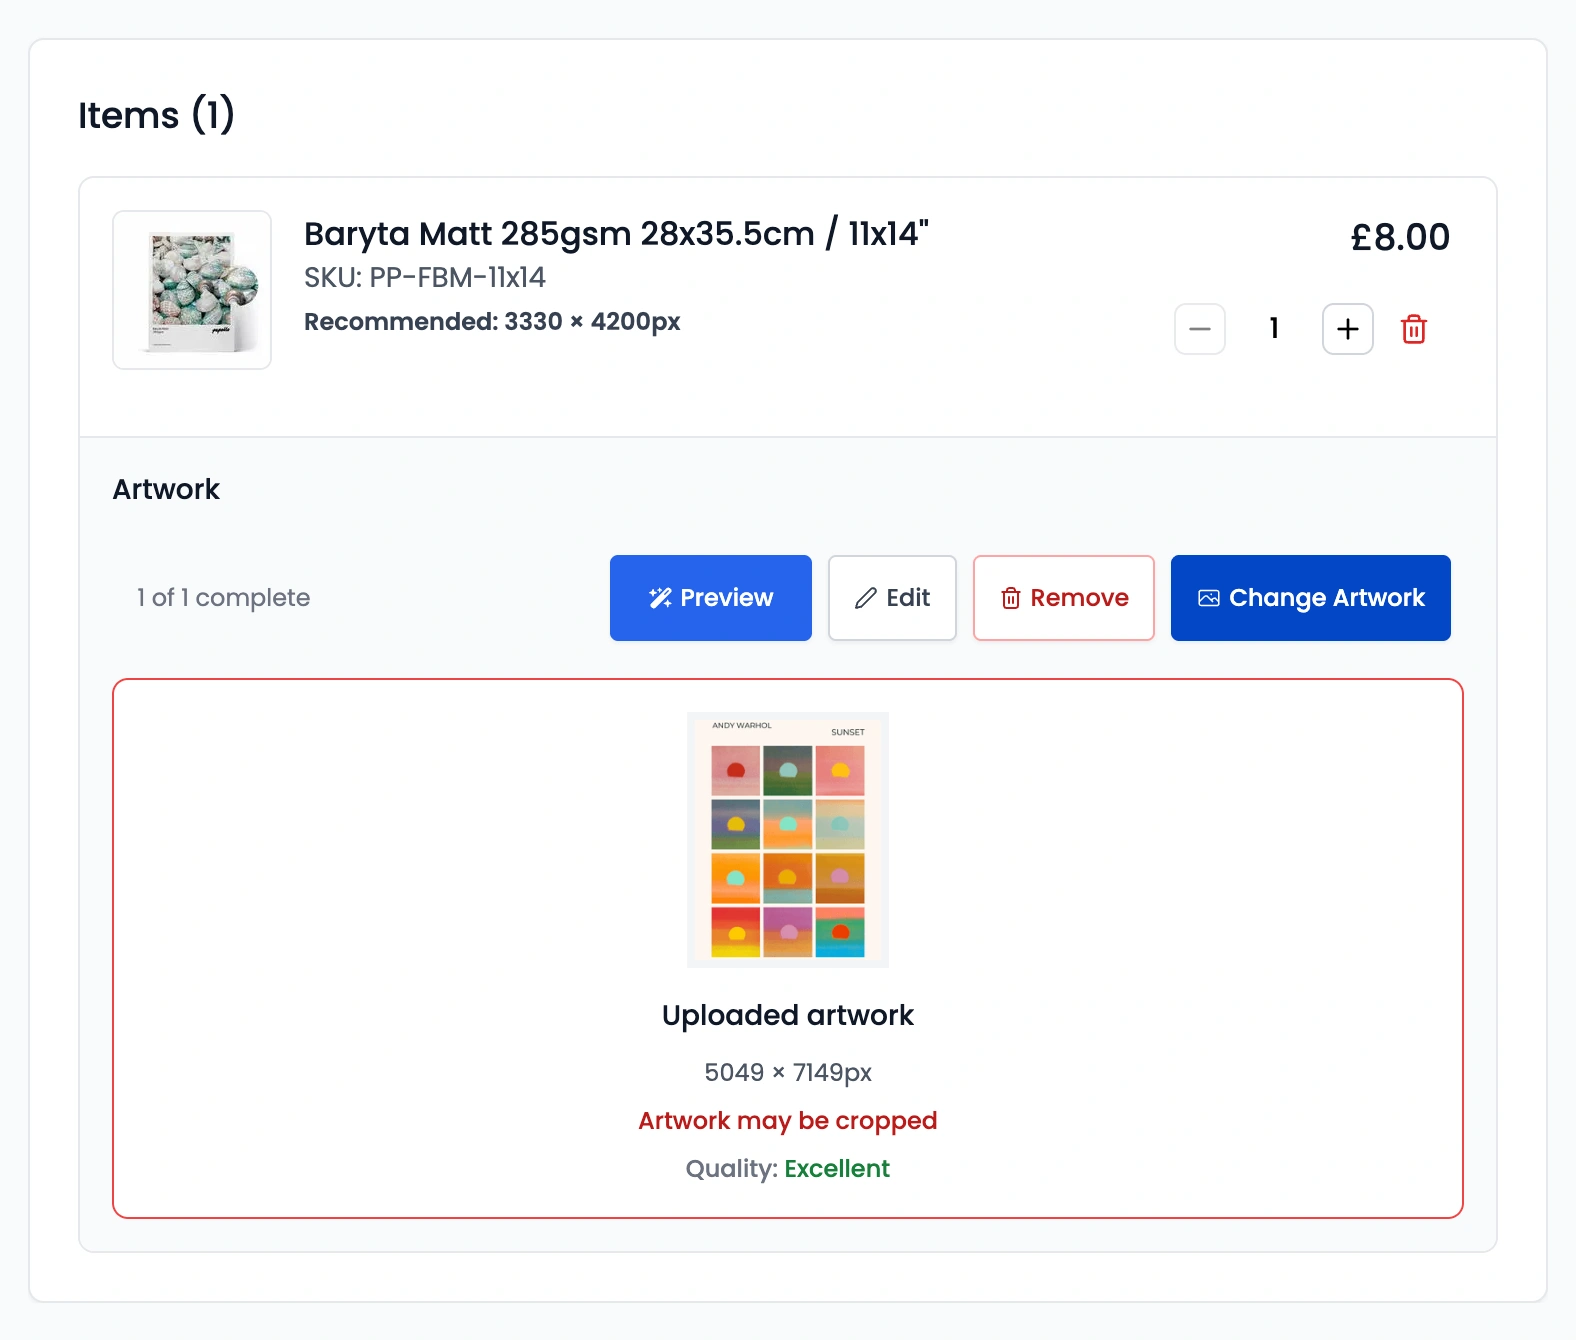Click the trash icon on Remove button
The image size is (1576, 1340).
click(1011, 598)
